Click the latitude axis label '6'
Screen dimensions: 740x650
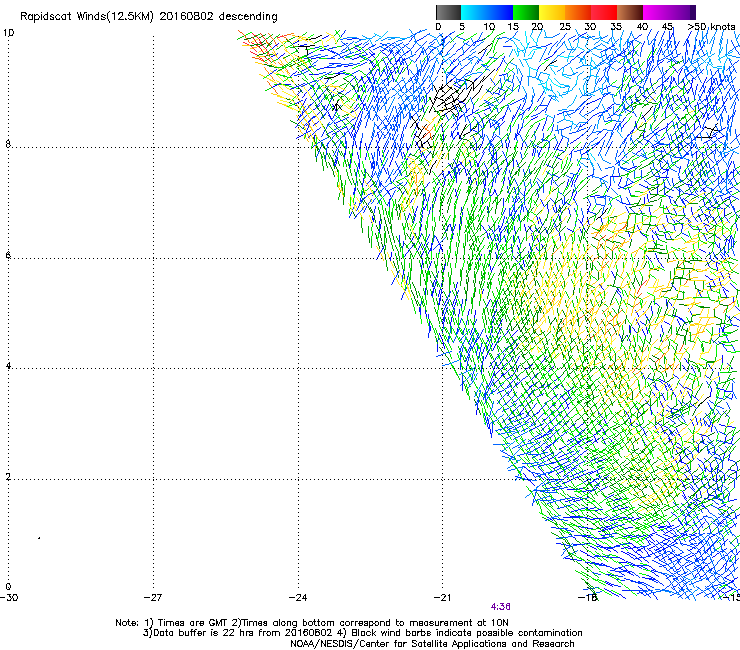pos(8,255)
